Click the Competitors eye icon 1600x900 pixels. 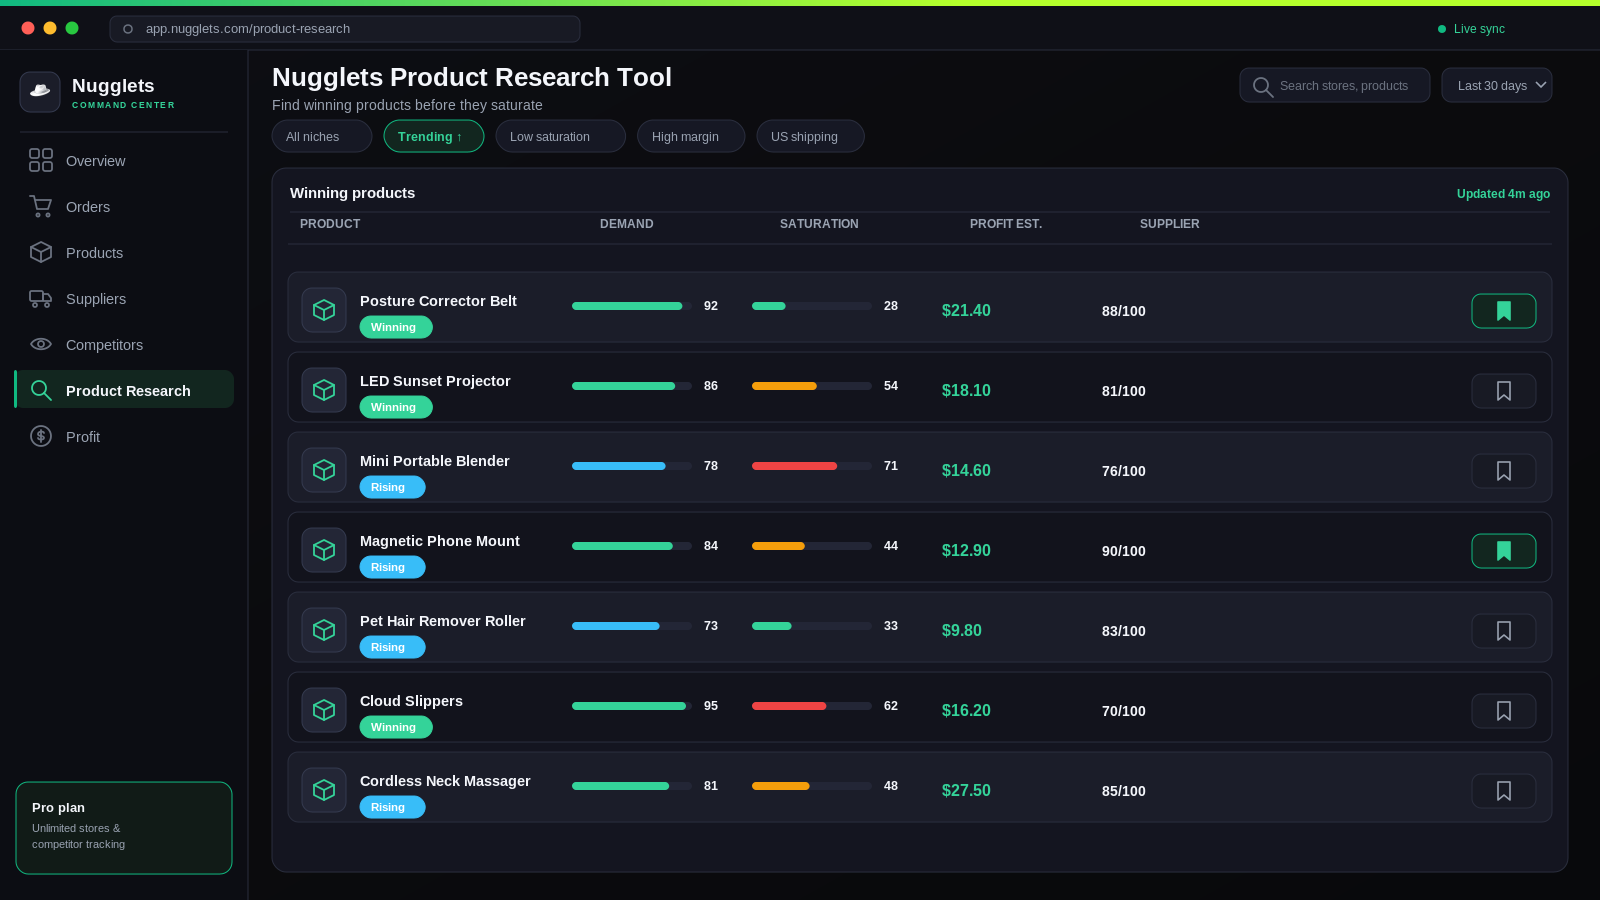[41, 344]
